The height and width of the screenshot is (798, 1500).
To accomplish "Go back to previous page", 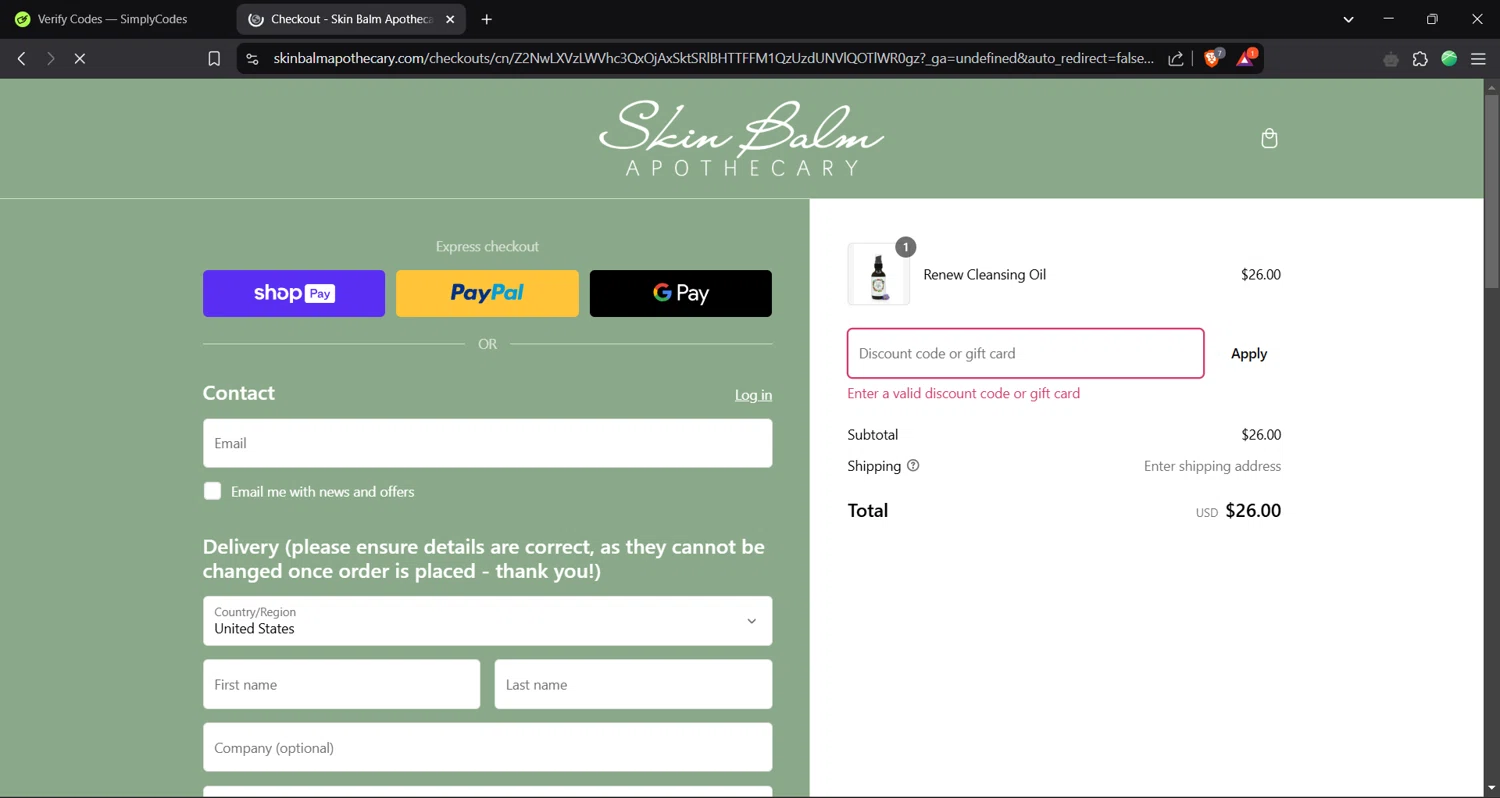I will [x=21, y=59].
